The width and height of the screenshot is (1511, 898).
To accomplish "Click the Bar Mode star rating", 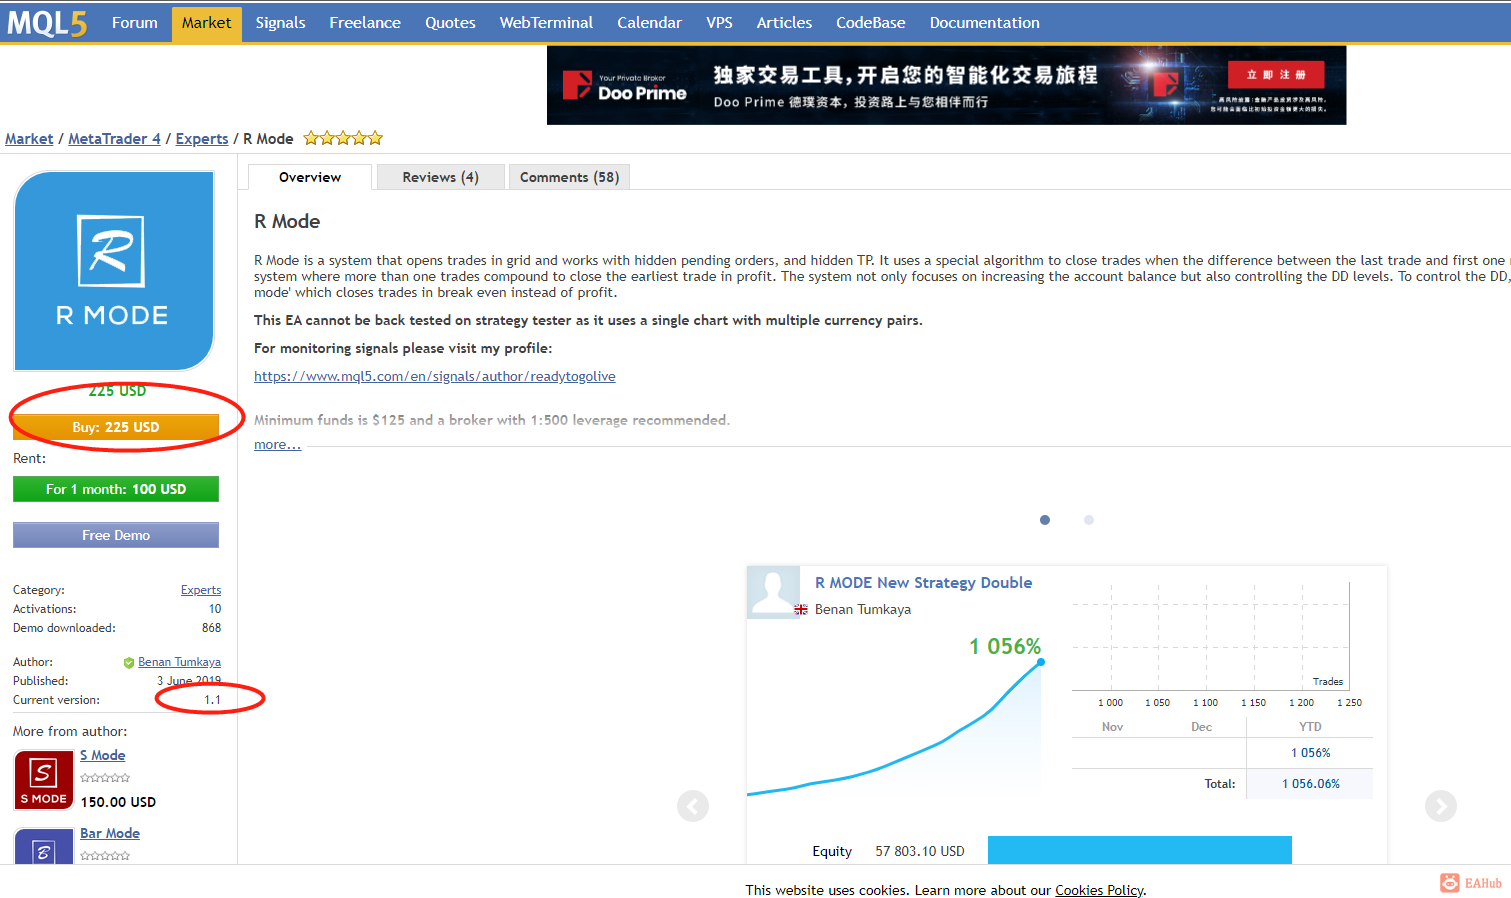I will tap(105, 856).
